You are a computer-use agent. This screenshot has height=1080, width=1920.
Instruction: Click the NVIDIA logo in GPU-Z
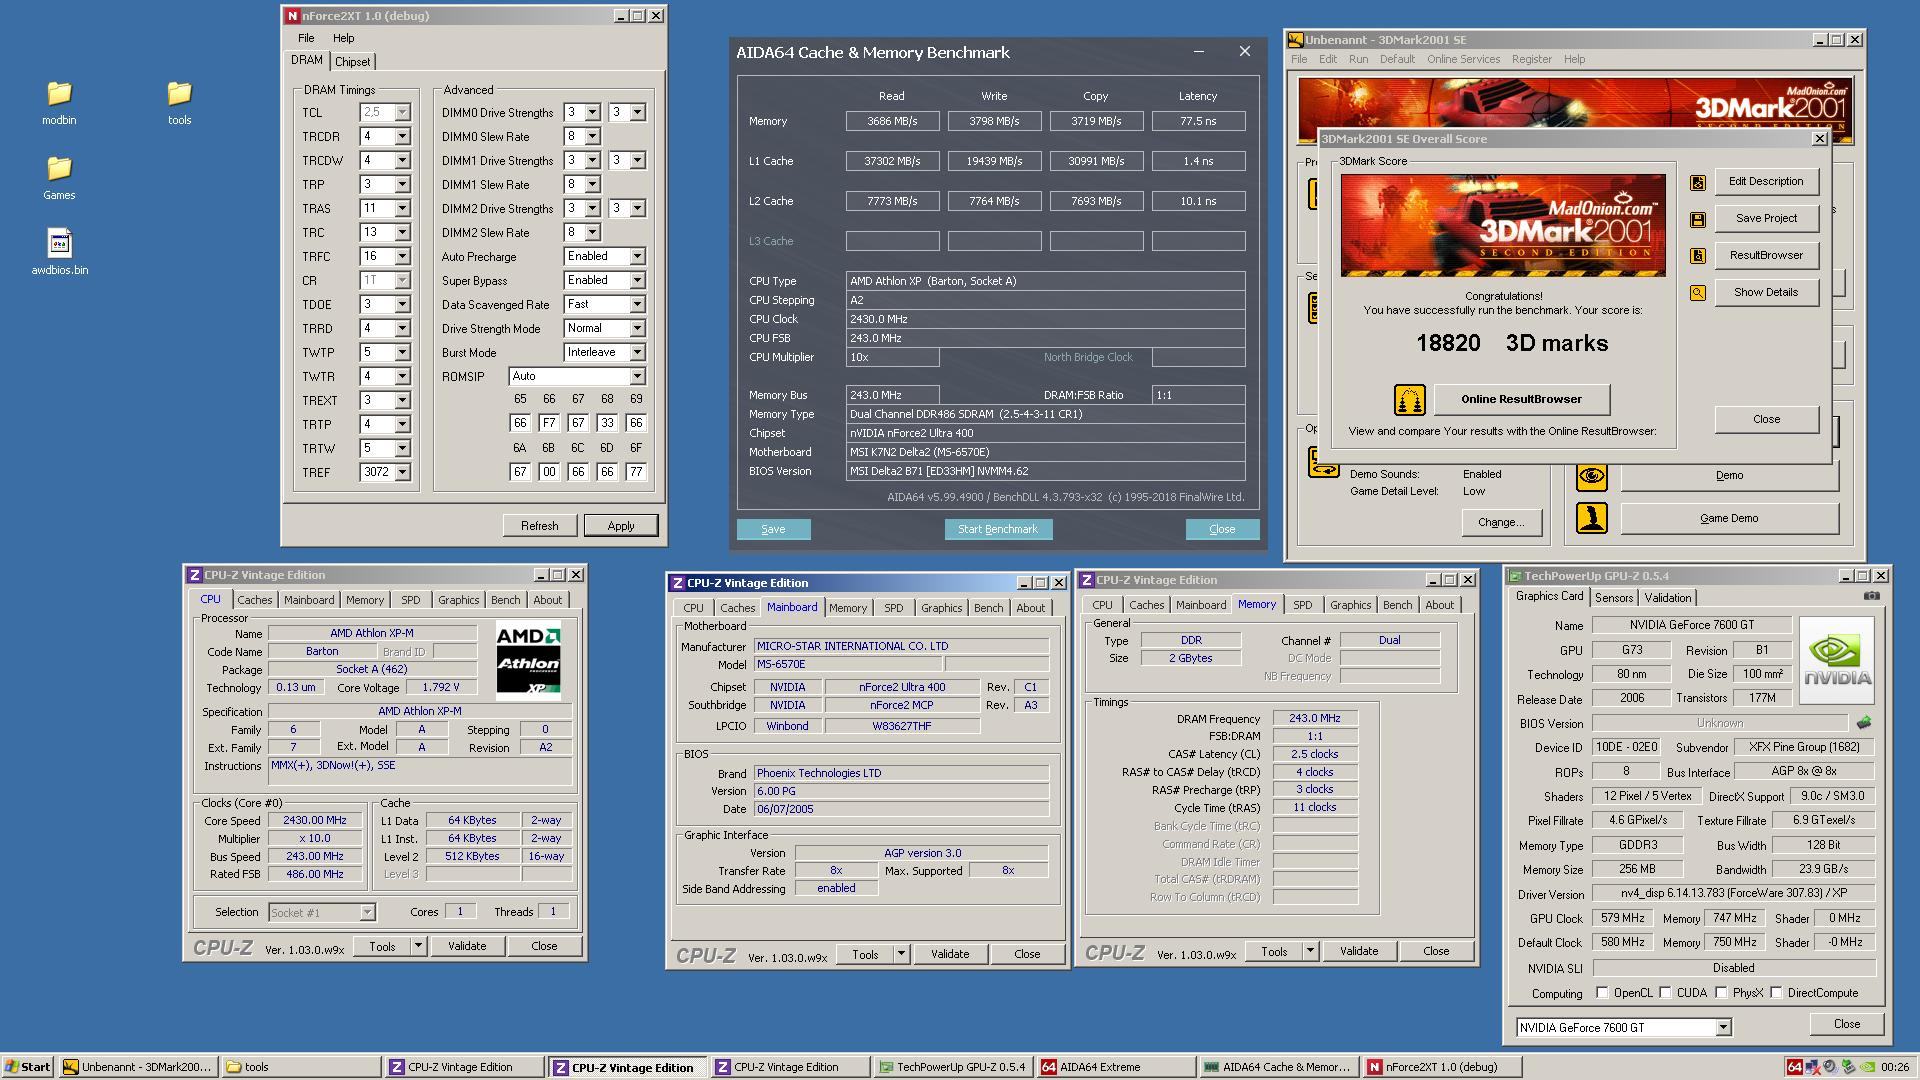1837,661
